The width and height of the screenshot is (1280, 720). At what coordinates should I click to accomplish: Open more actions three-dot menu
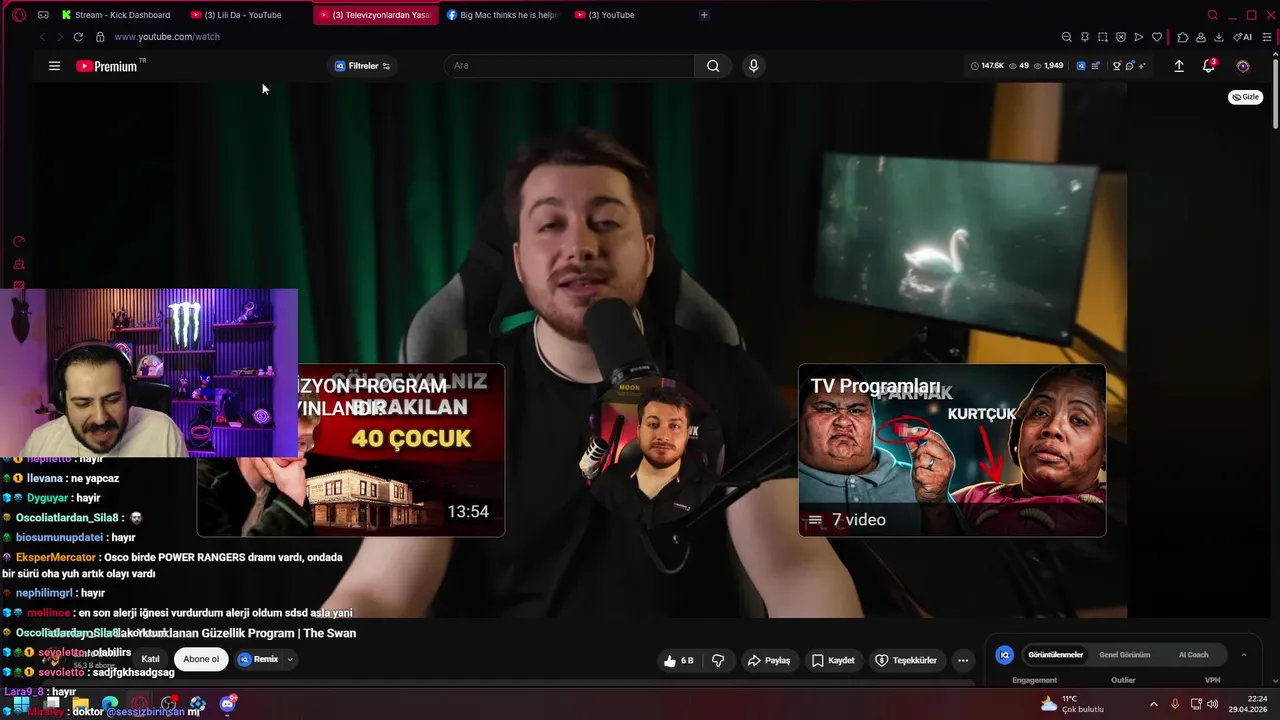pyautogui.click(x=963, y=660)
